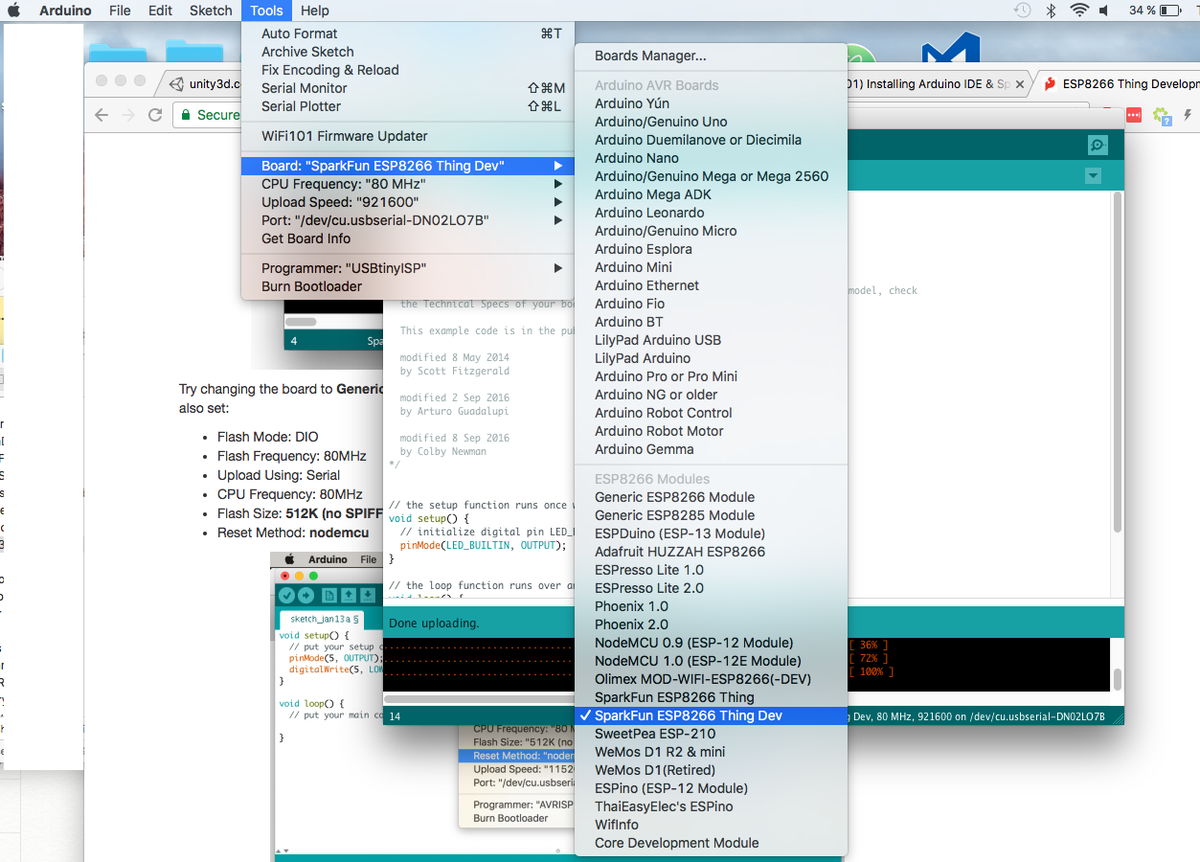Expand the Programmer "USBtinyISP" submenu
This screenshot has width=1200, height=862.
(408, 268)
